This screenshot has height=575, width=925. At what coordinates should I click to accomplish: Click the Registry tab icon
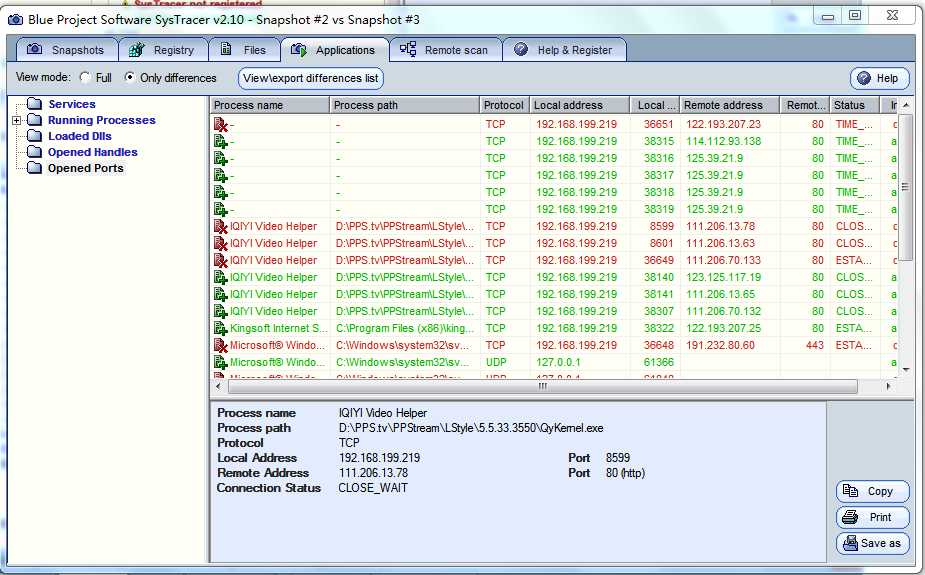click(x=137, y=50)
